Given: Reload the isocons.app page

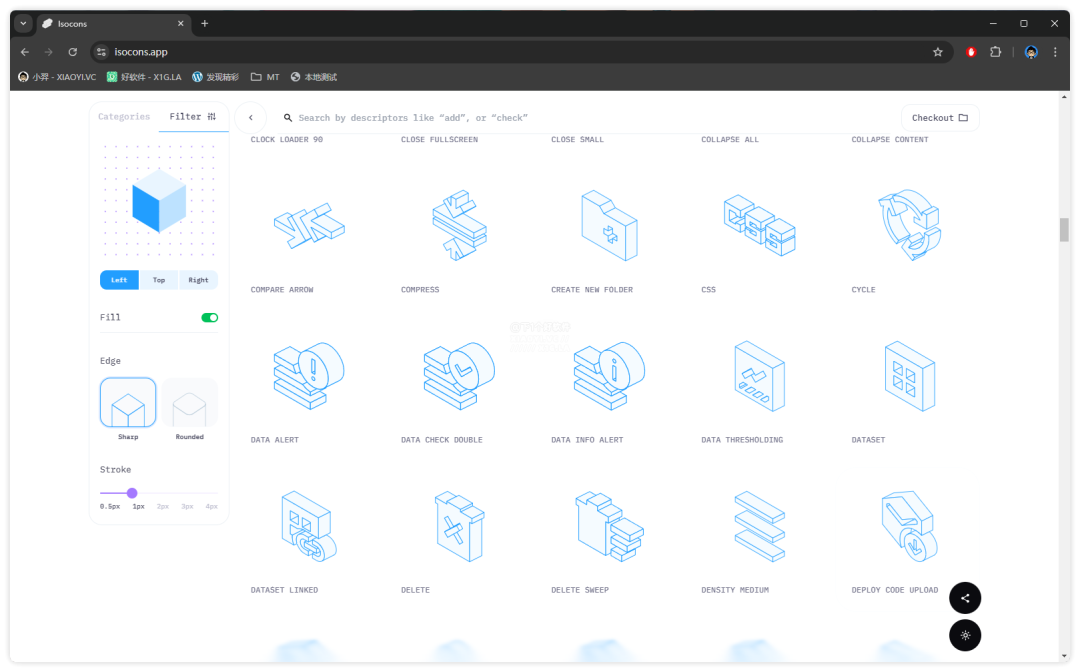Looking at the screenshot, I should (72, 52).
